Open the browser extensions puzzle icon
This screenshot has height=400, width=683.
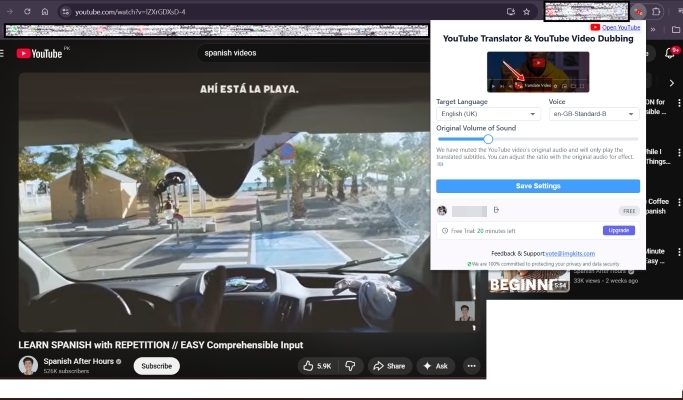(656, 12)
